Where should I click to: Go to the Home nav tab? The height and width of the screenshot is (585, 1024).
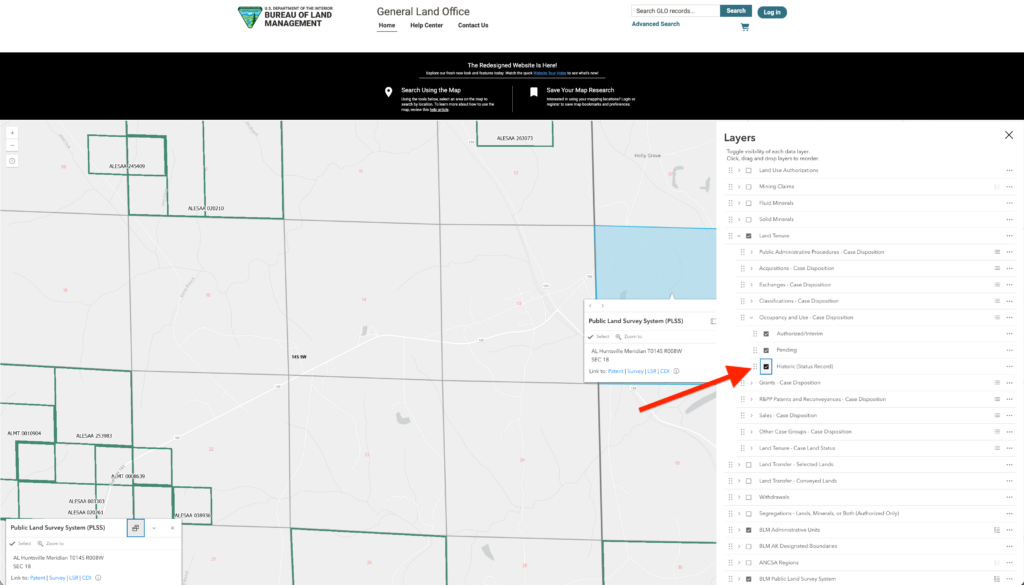387,25
